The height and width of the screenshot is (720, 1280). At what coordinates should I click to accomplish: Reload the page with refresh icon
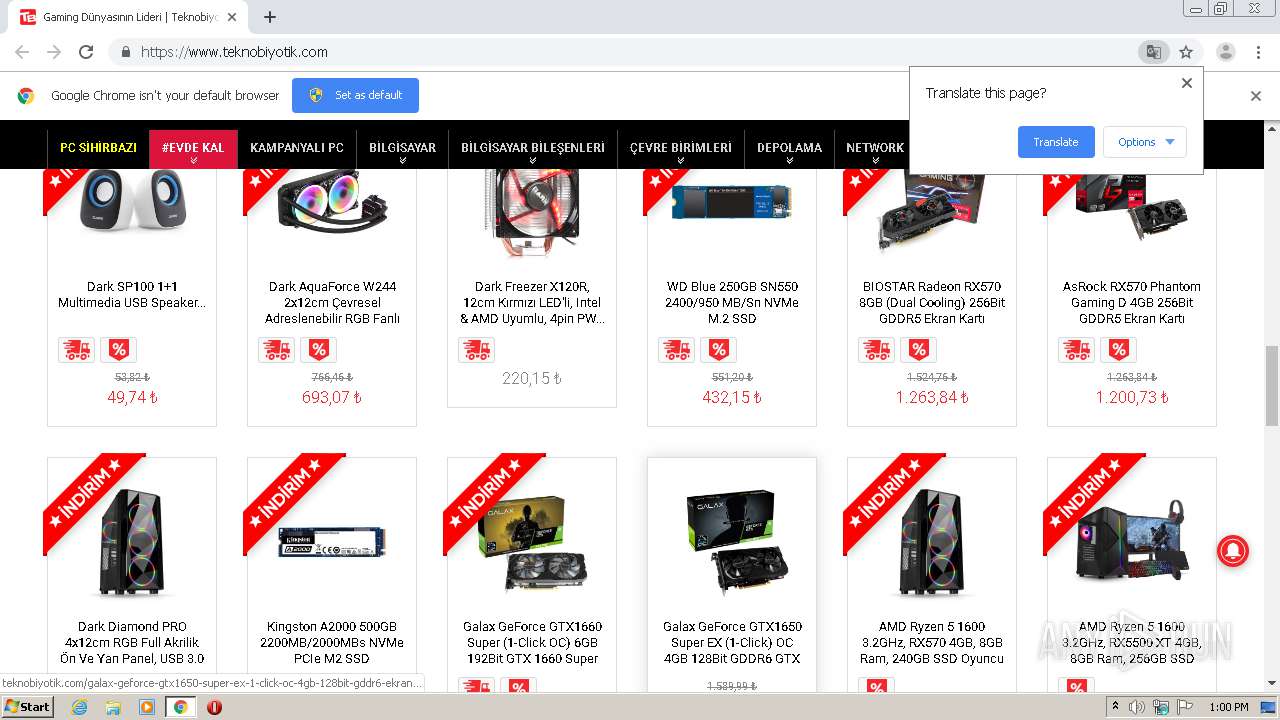tap(86, 52)
